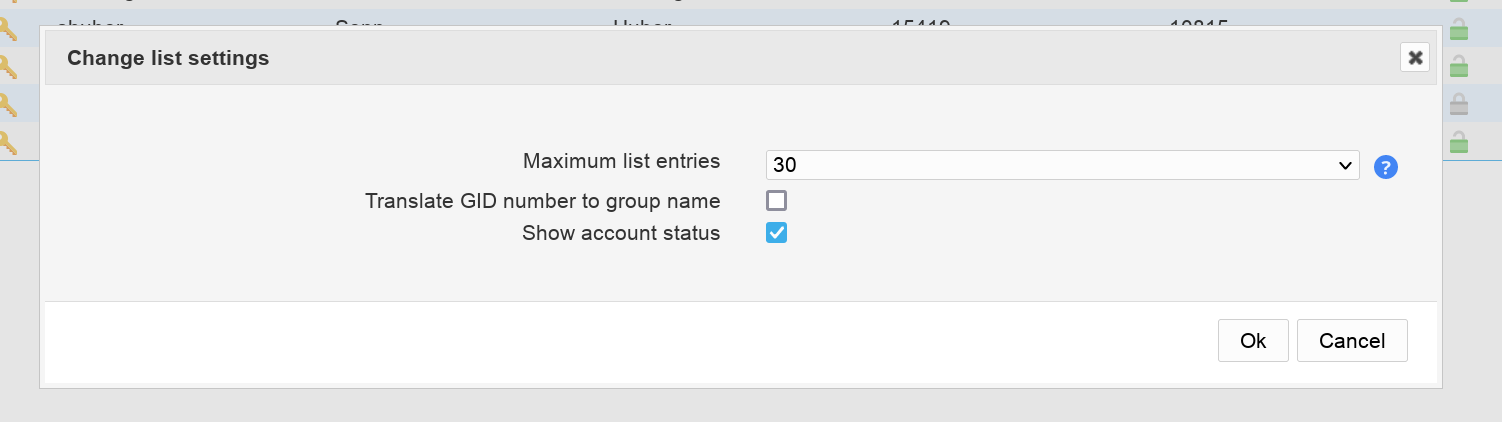Image resolution: width=1502 pixels, height=422 pixels.
Task: Close the Change list settings dialog
Action: (1415, 58)
